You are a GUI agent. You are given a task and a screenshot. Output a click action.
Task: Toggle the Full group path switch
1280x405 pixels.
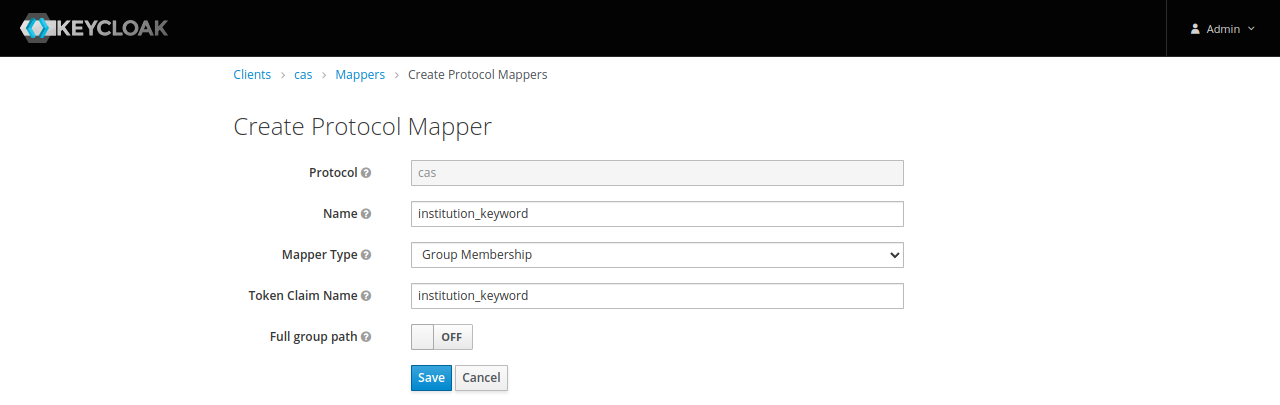coord(442,337)
